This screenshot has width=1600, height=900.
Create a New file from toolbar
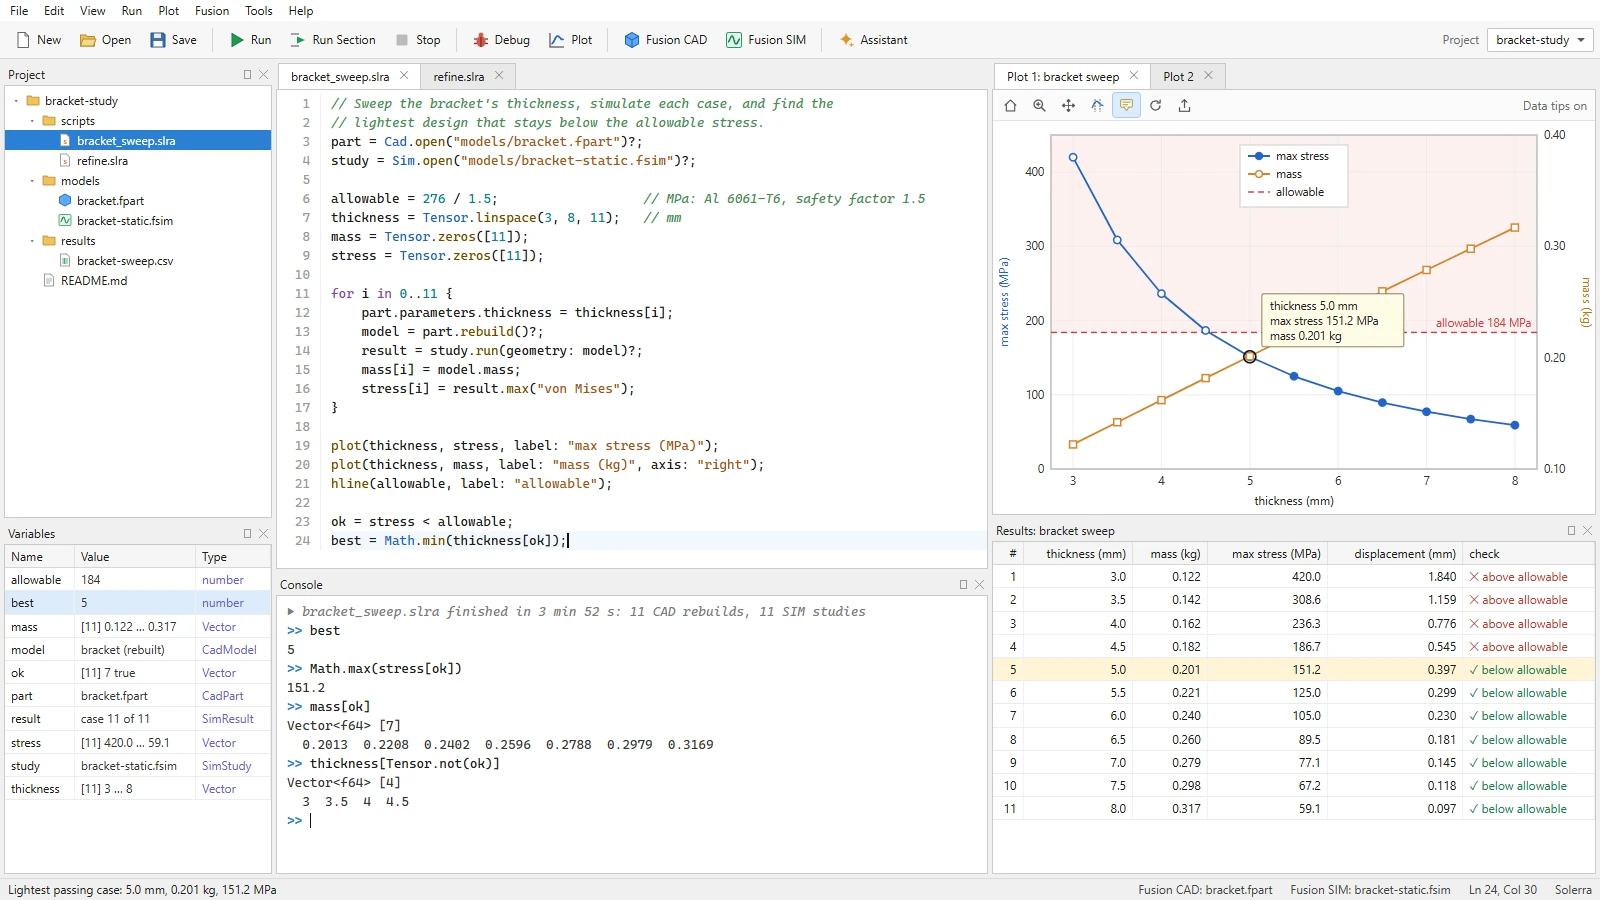click(x=39, y=40)
